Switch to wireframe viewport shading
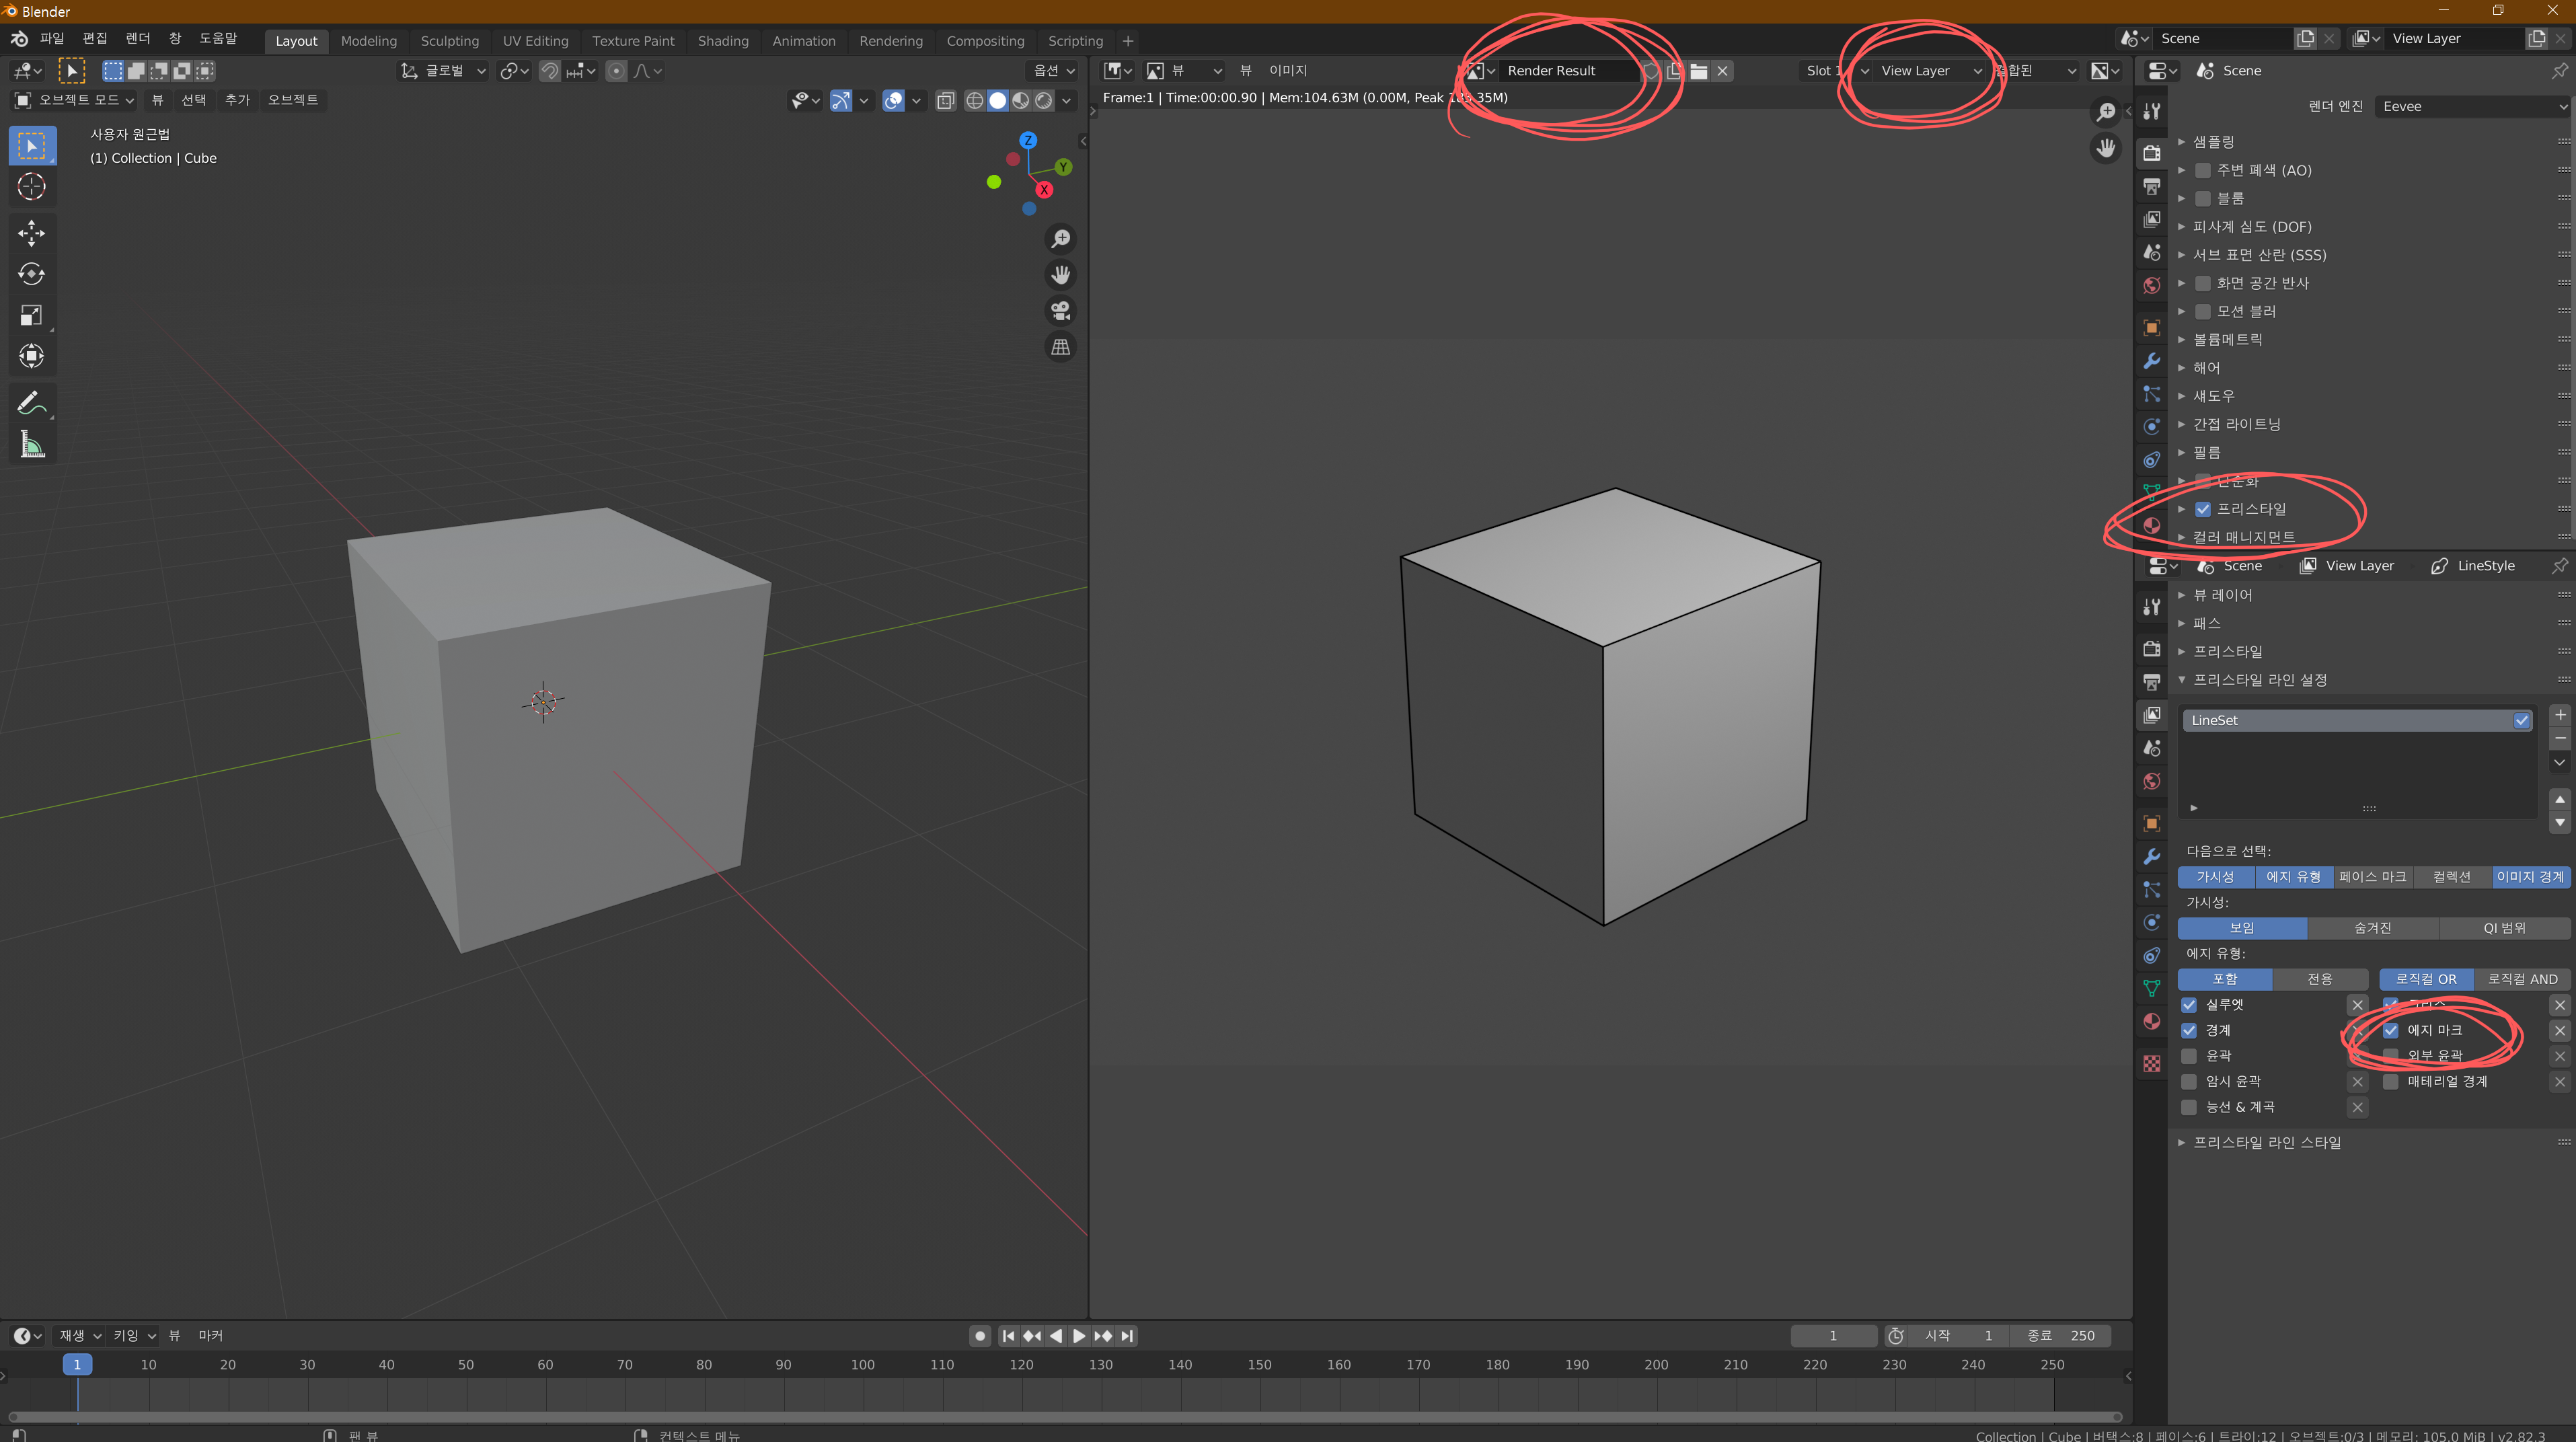Screen dimensions: 2576x1442 coord(974,100)
